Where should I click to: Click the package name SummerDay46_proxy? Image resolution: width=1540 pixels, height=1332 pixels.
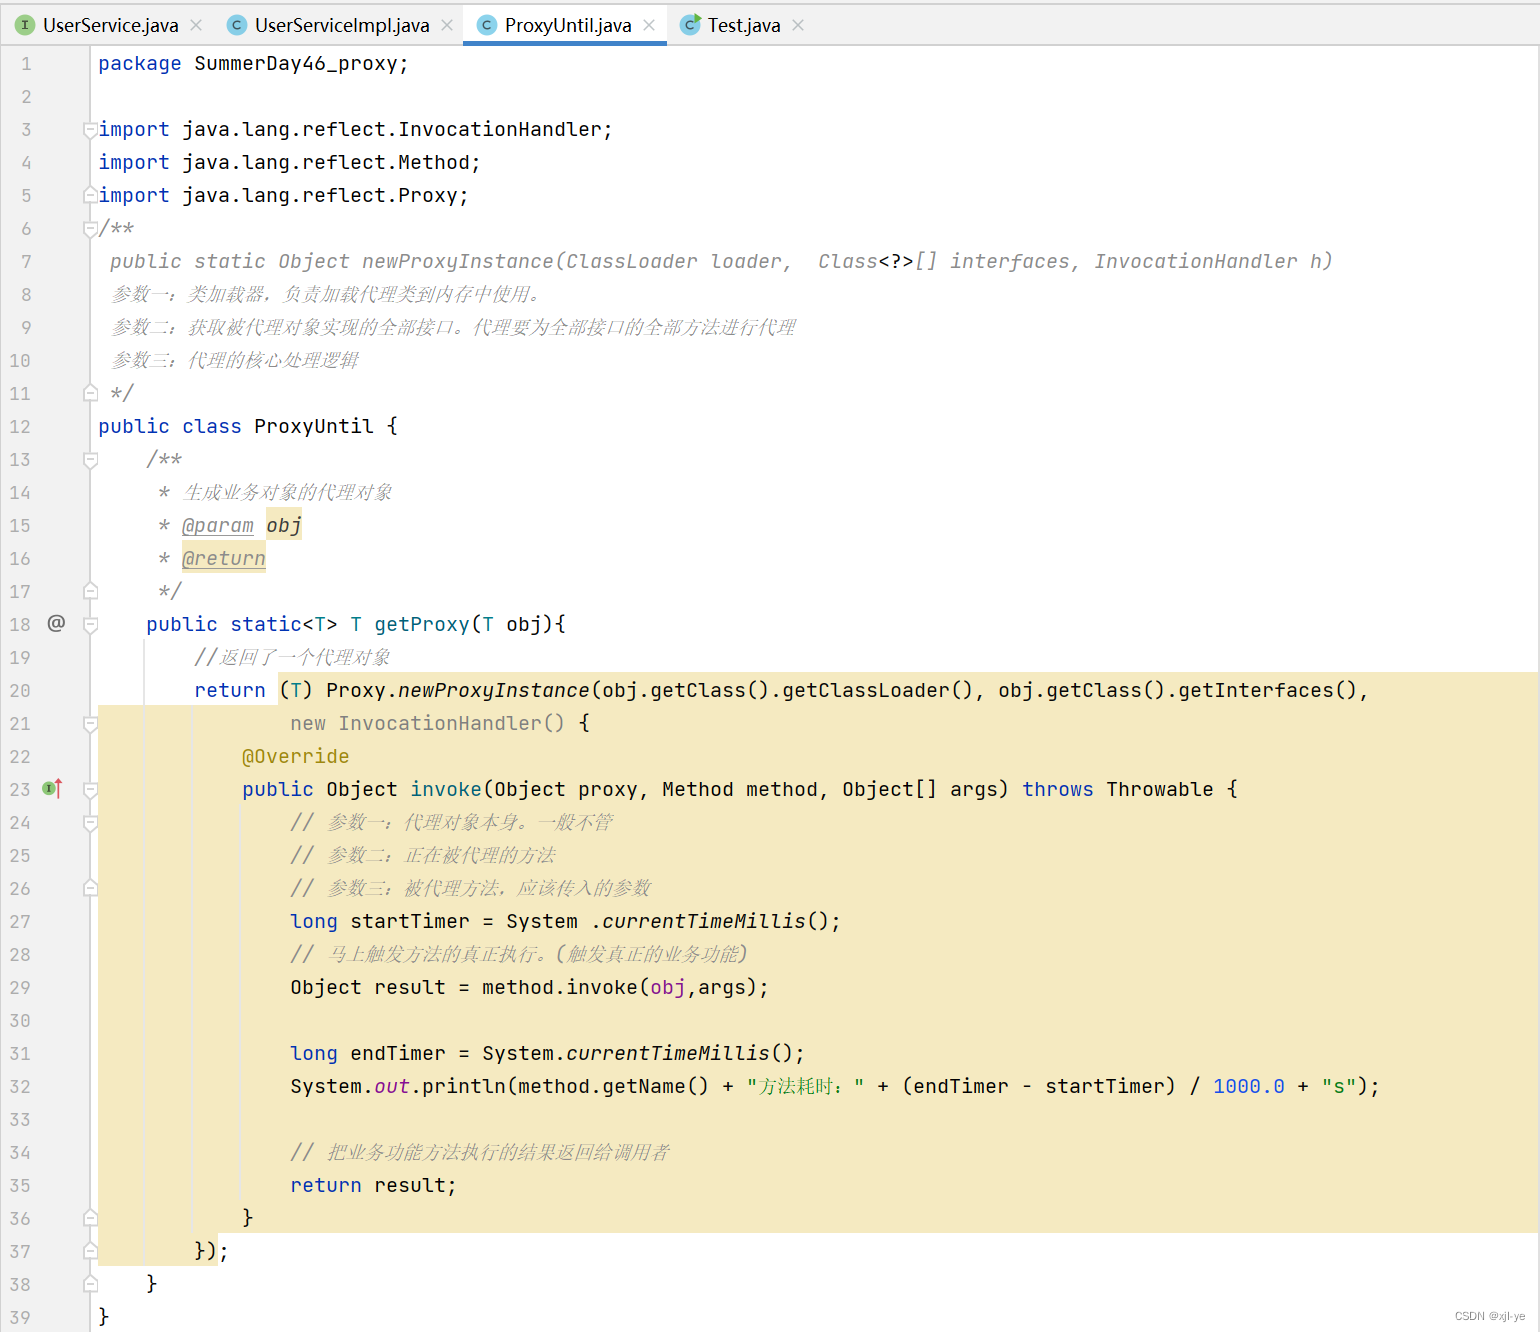[296, 63]
